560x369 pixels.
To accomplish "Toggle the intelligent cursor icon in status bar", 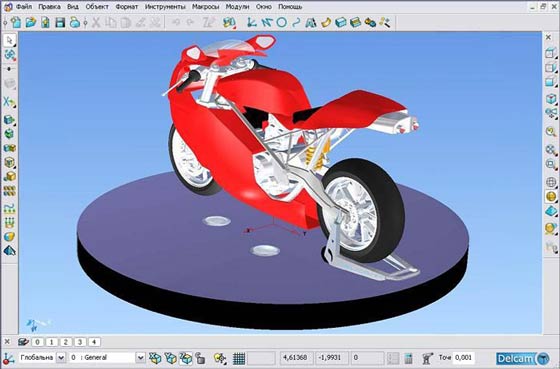I will coord(220,358).
